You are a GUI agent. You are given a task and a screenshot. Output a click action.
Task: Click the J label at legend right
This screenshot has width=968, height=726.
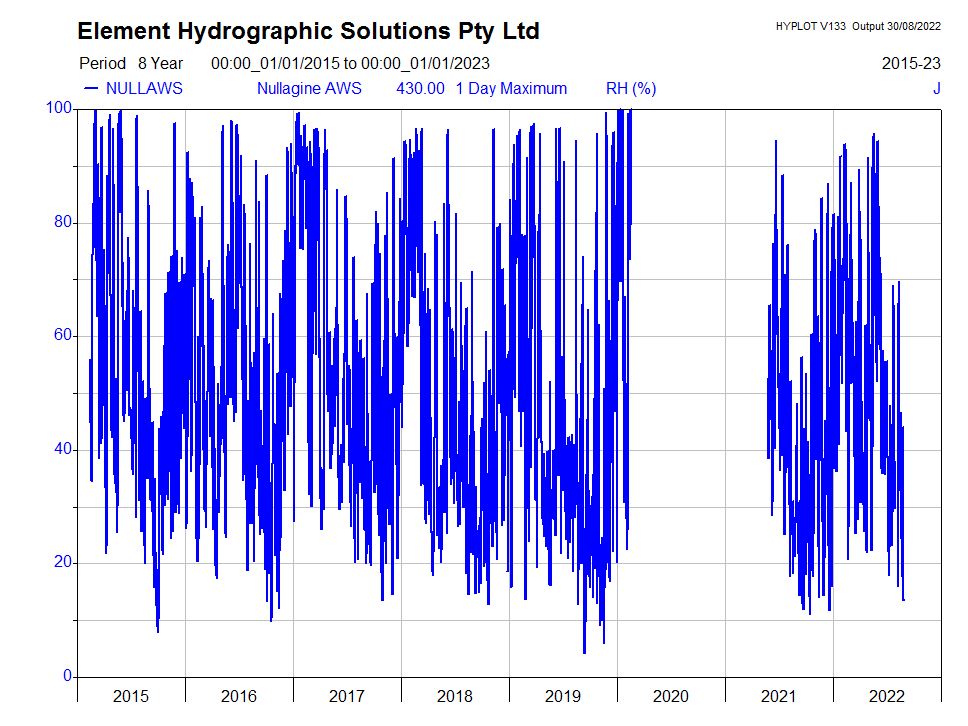tap(937, 88)
